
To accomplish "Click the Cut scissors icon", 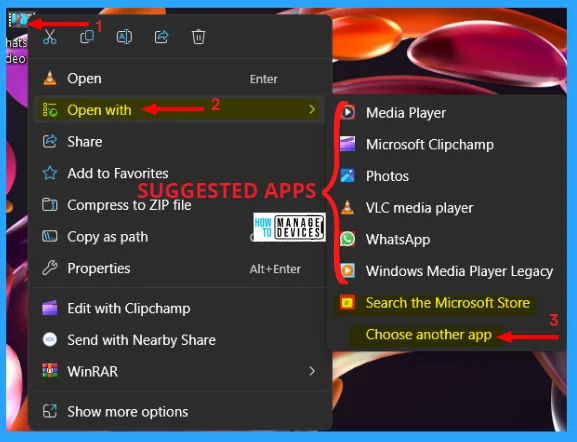I will [x=50, y=36].
